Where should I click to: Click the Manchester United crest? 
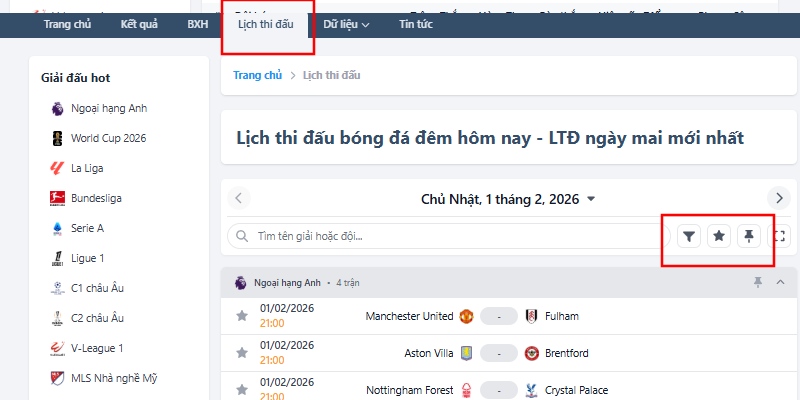(466, 316)
